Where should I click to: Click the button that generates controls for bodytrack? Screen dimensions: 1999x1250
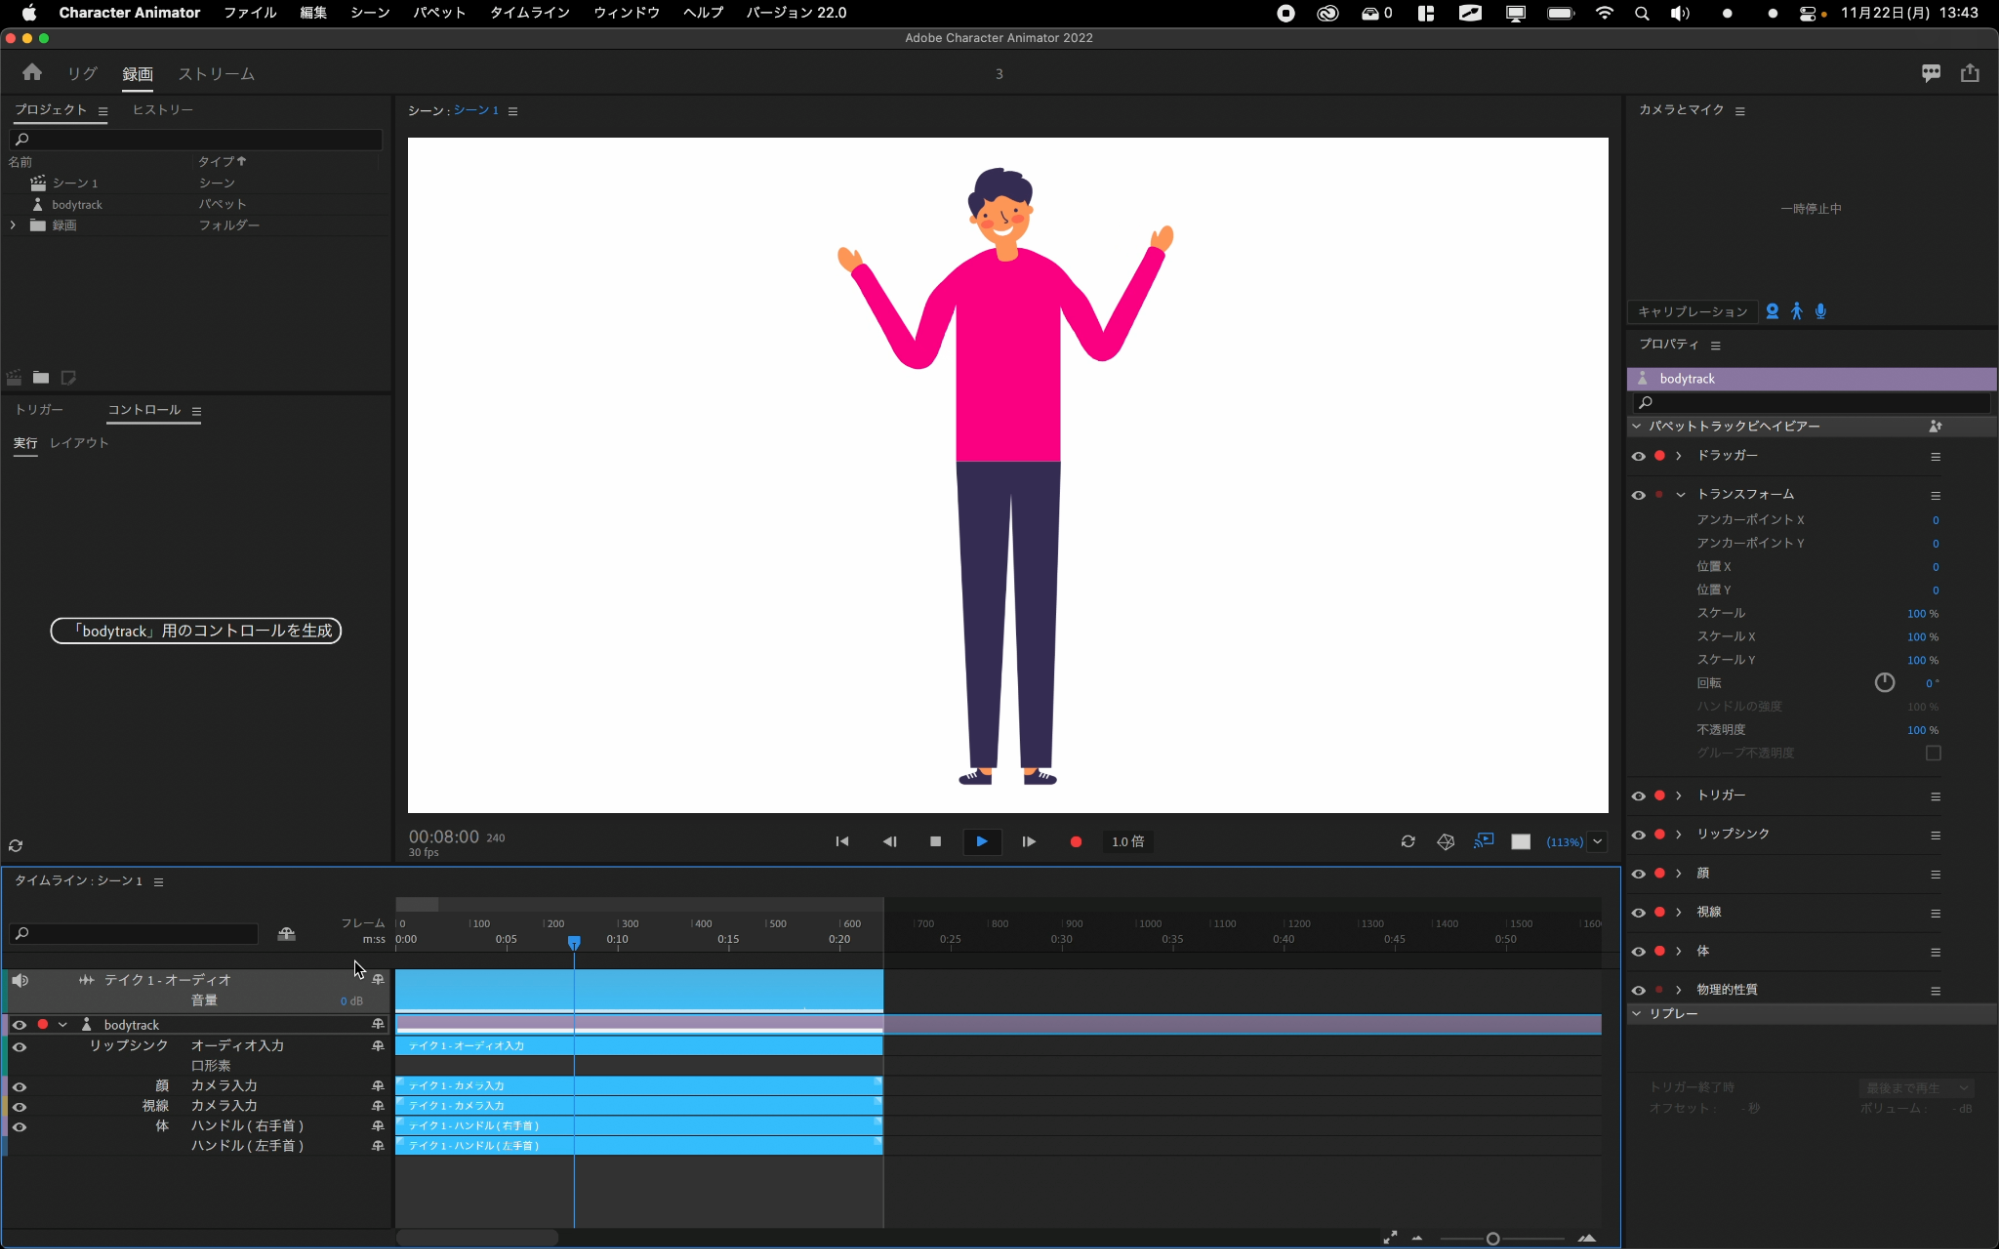196,631
